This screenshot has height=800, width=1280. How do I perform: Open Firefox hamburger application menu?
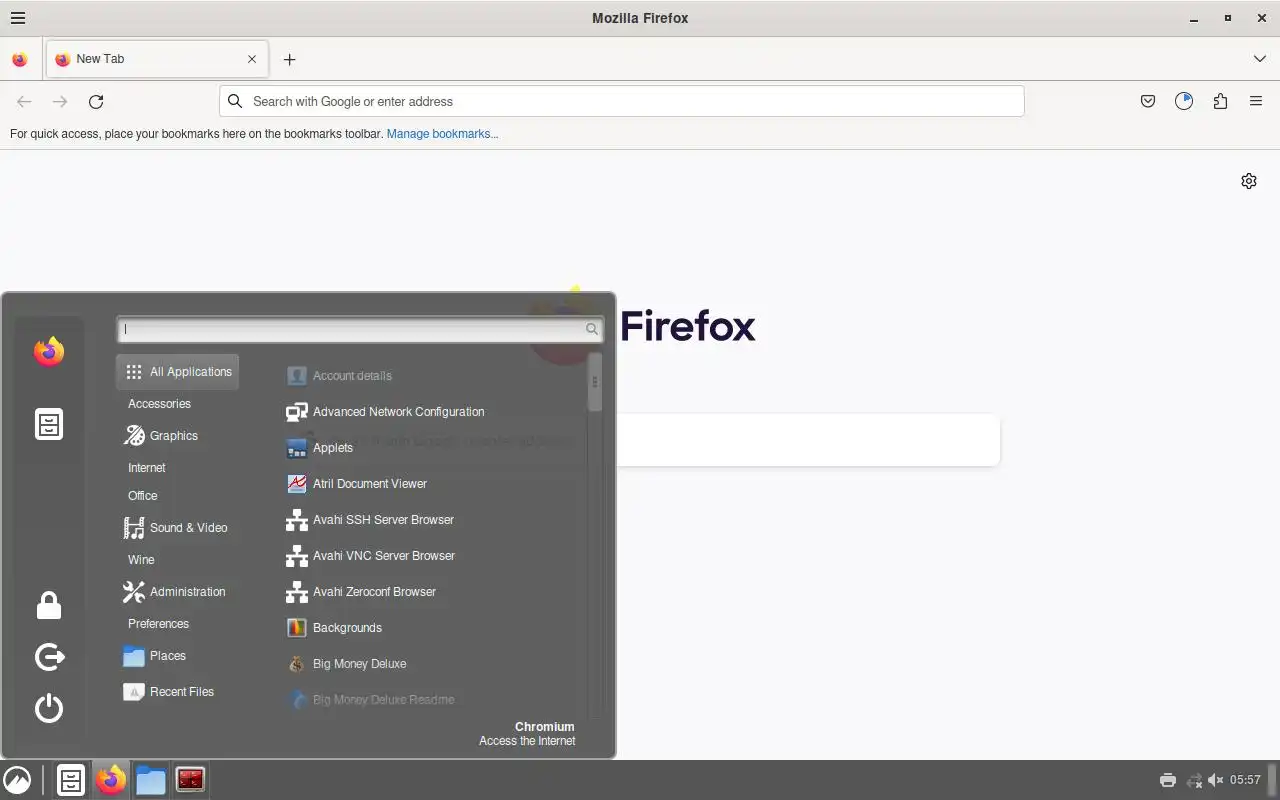1256,101
